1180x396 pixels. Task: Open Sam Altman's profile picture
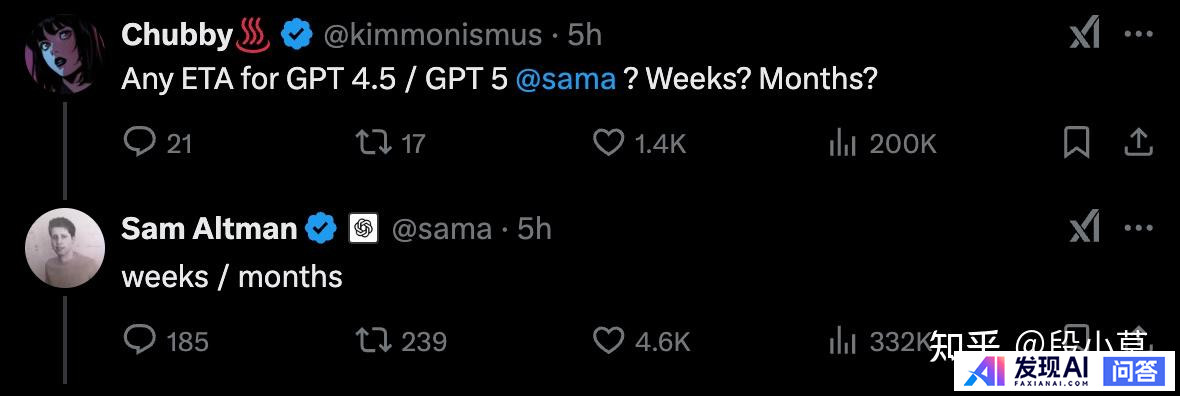[65, 248]
